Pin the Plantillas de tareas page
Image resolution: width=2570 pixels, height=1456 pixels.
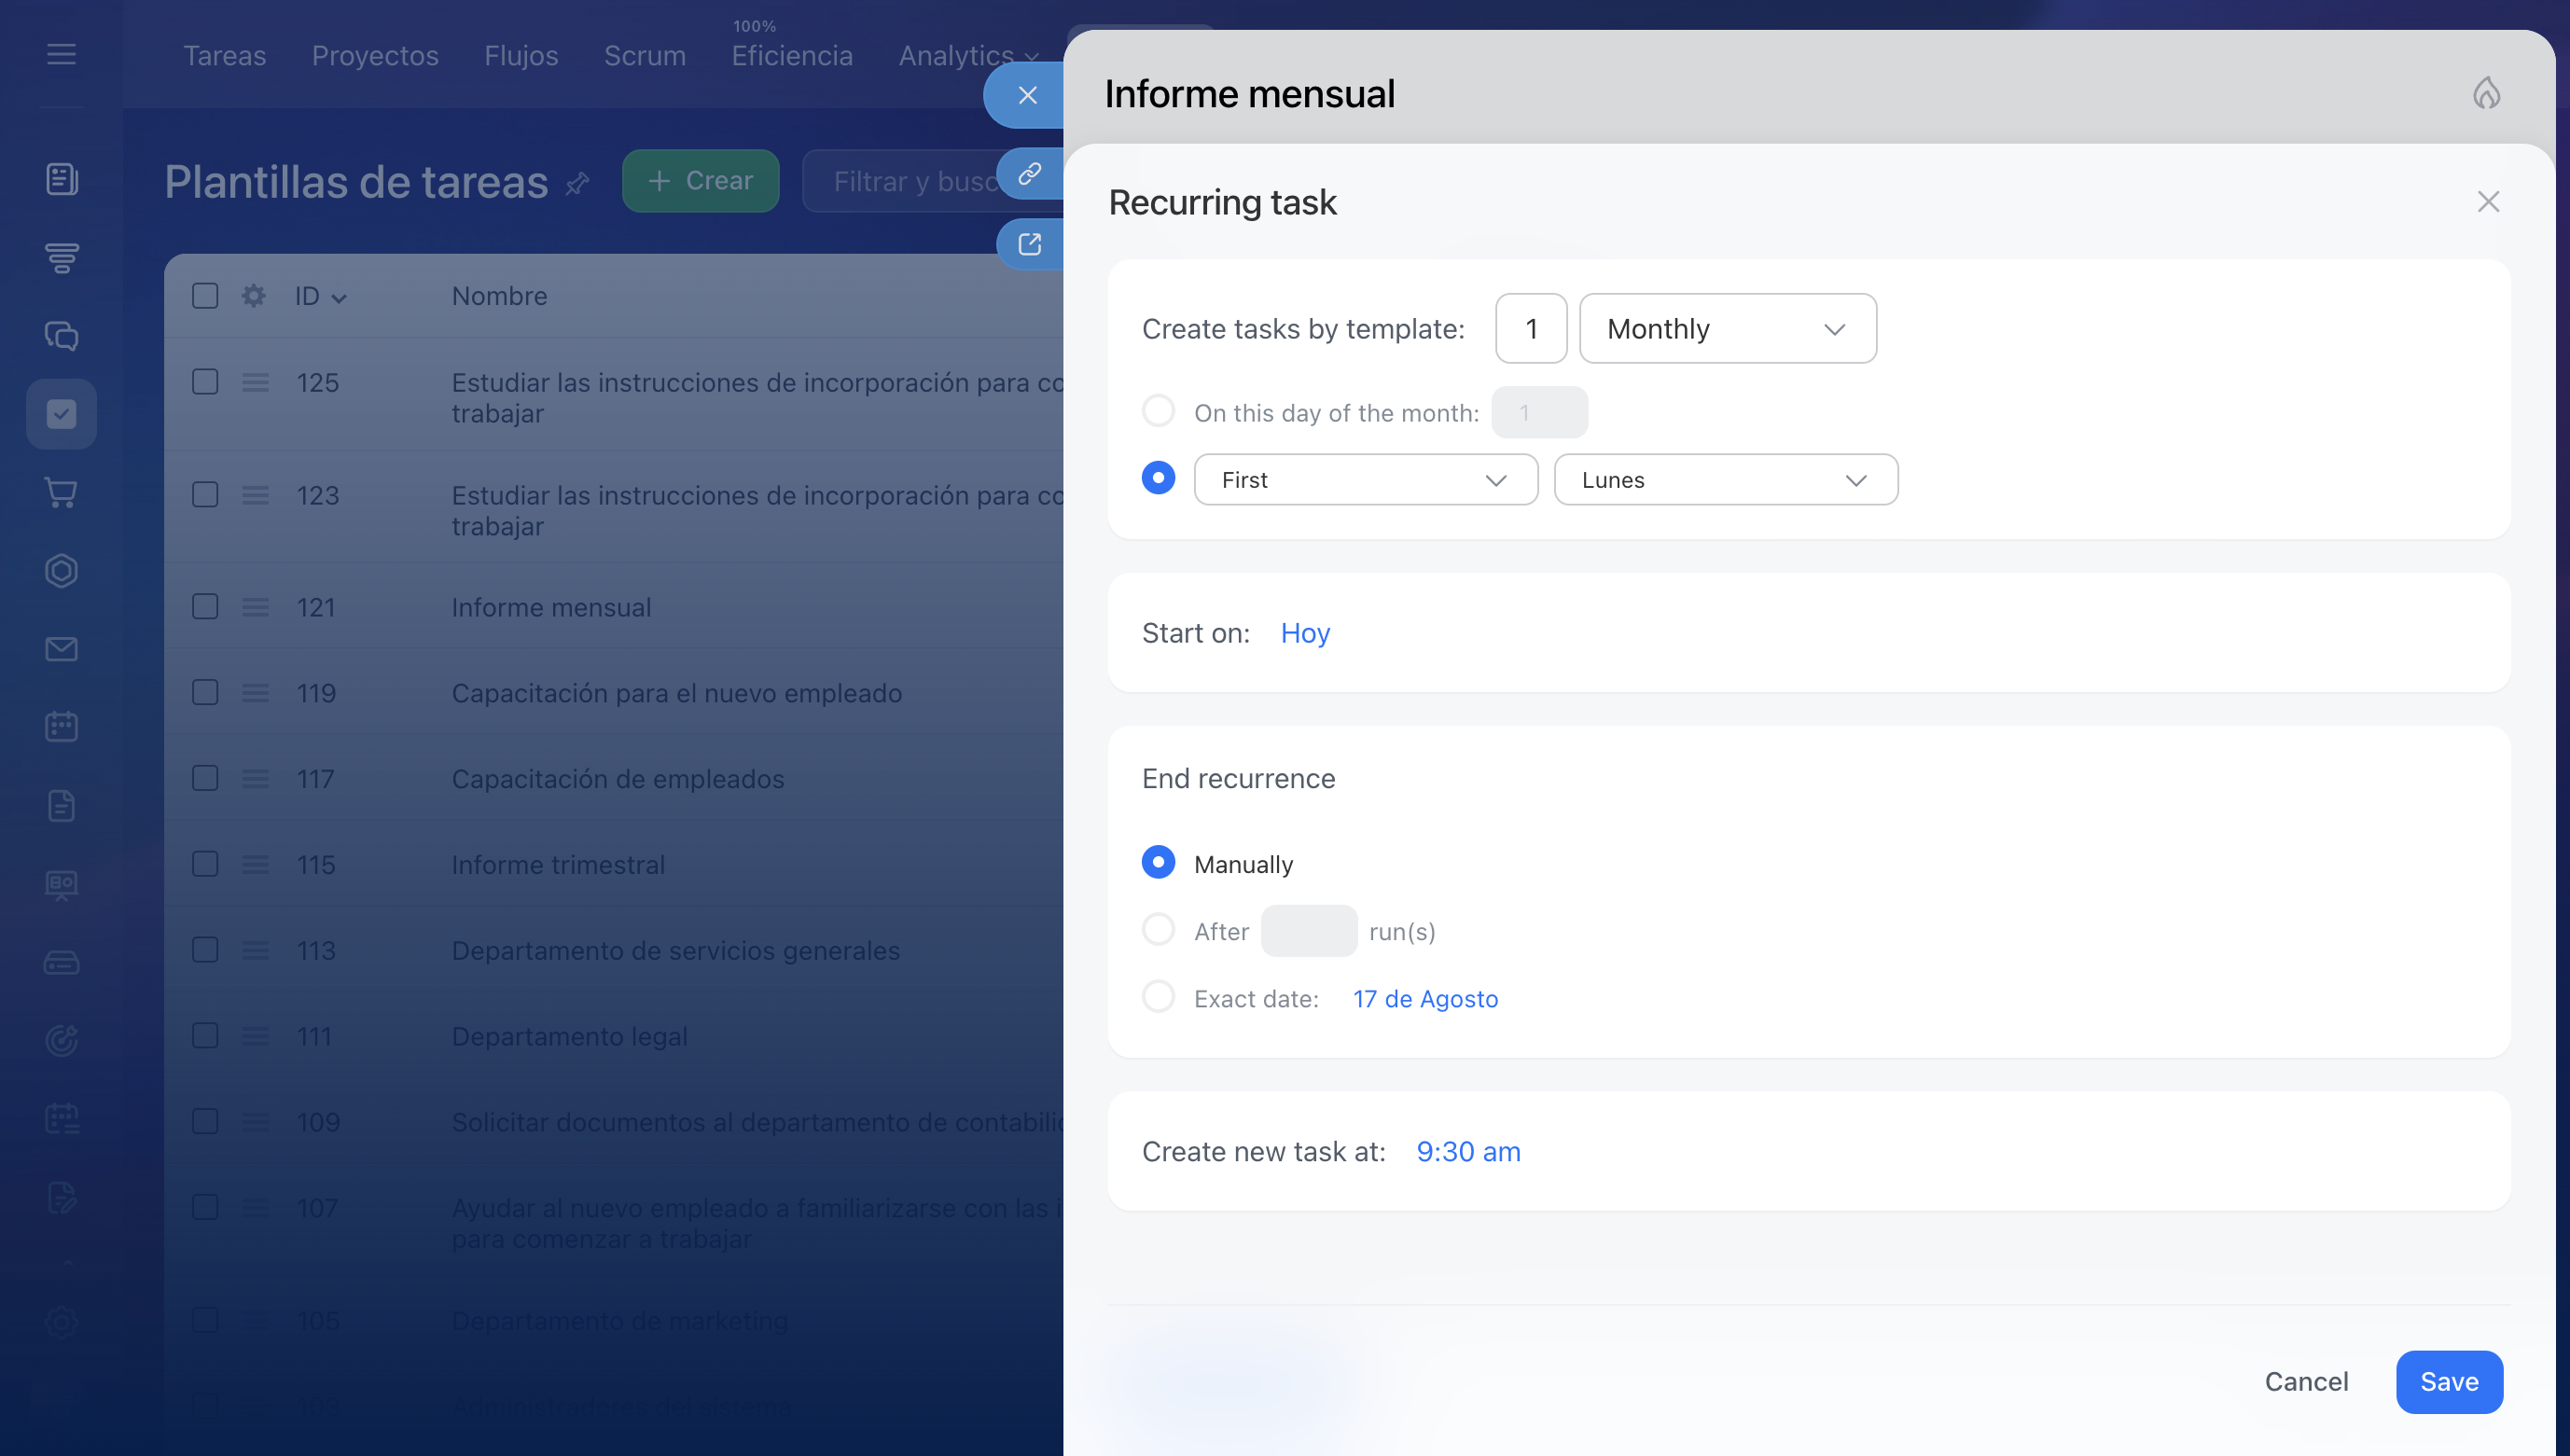577,184
